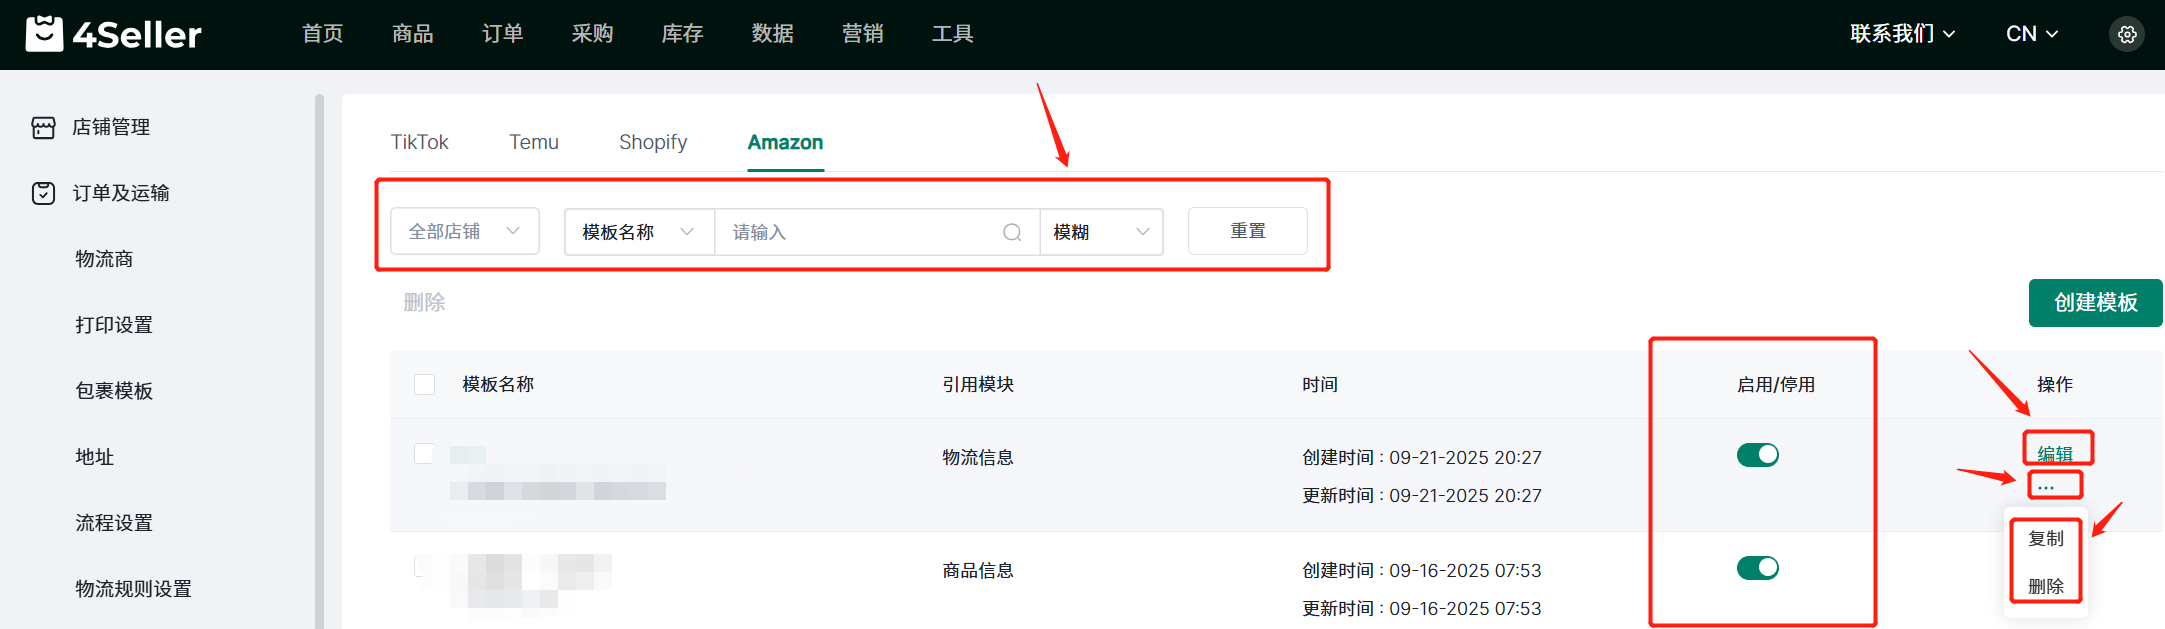Click the search magnifier icon in template field

1012,232
